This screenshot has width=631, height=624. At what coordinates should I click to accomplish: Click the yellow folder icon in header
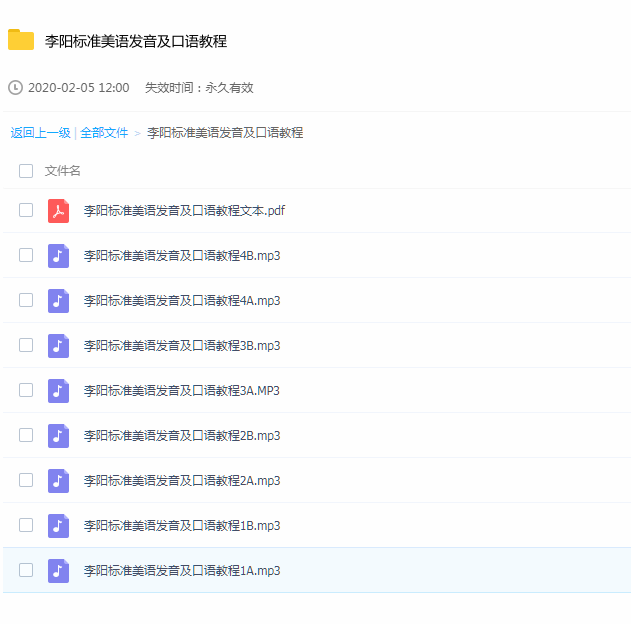21,40
